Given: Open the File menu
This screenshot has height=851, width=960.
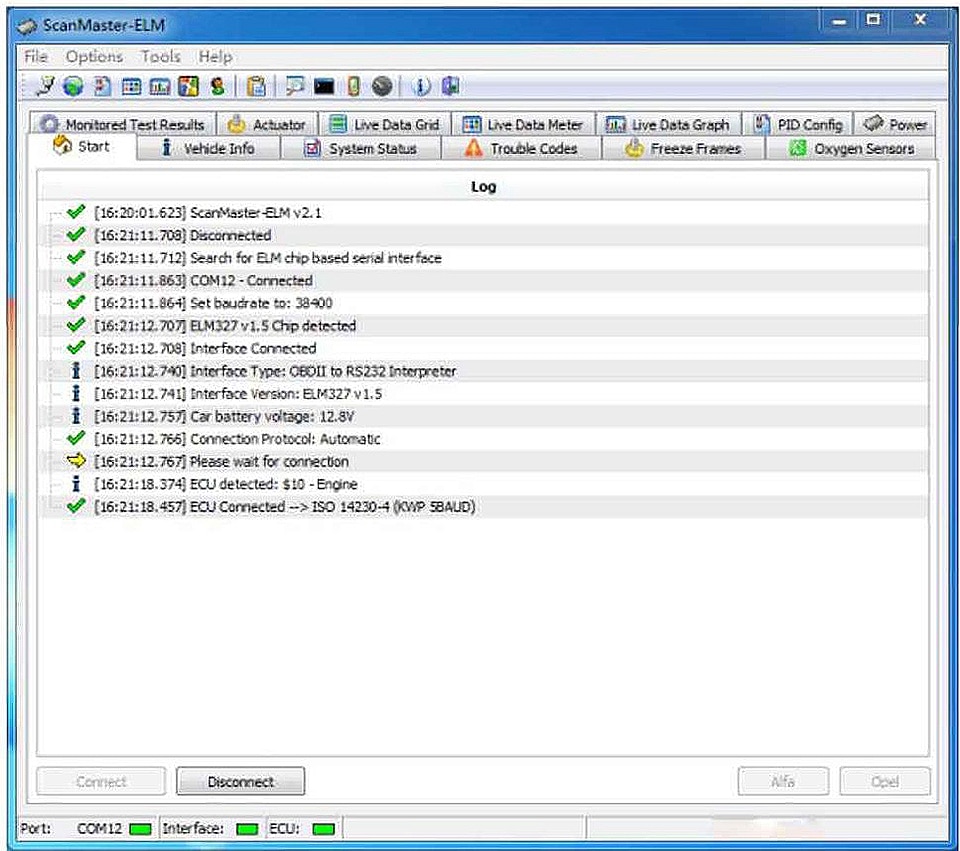Looking at the screenshot, I should click(36, 57).
